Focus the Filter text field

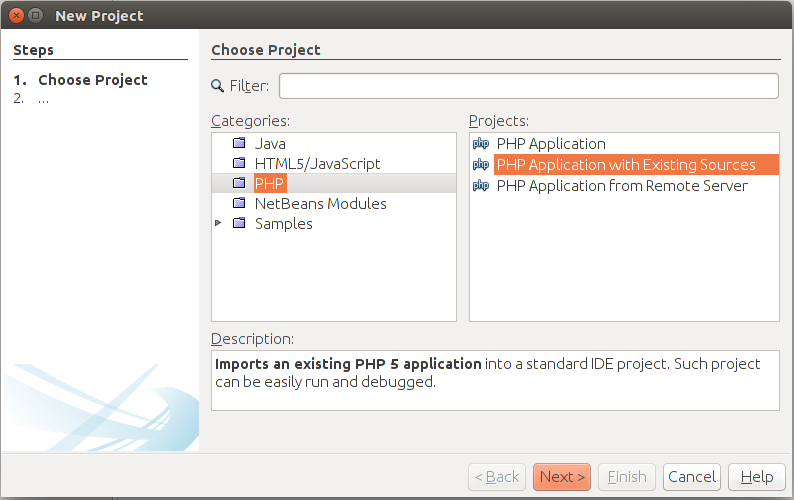[x=529, y=86]
